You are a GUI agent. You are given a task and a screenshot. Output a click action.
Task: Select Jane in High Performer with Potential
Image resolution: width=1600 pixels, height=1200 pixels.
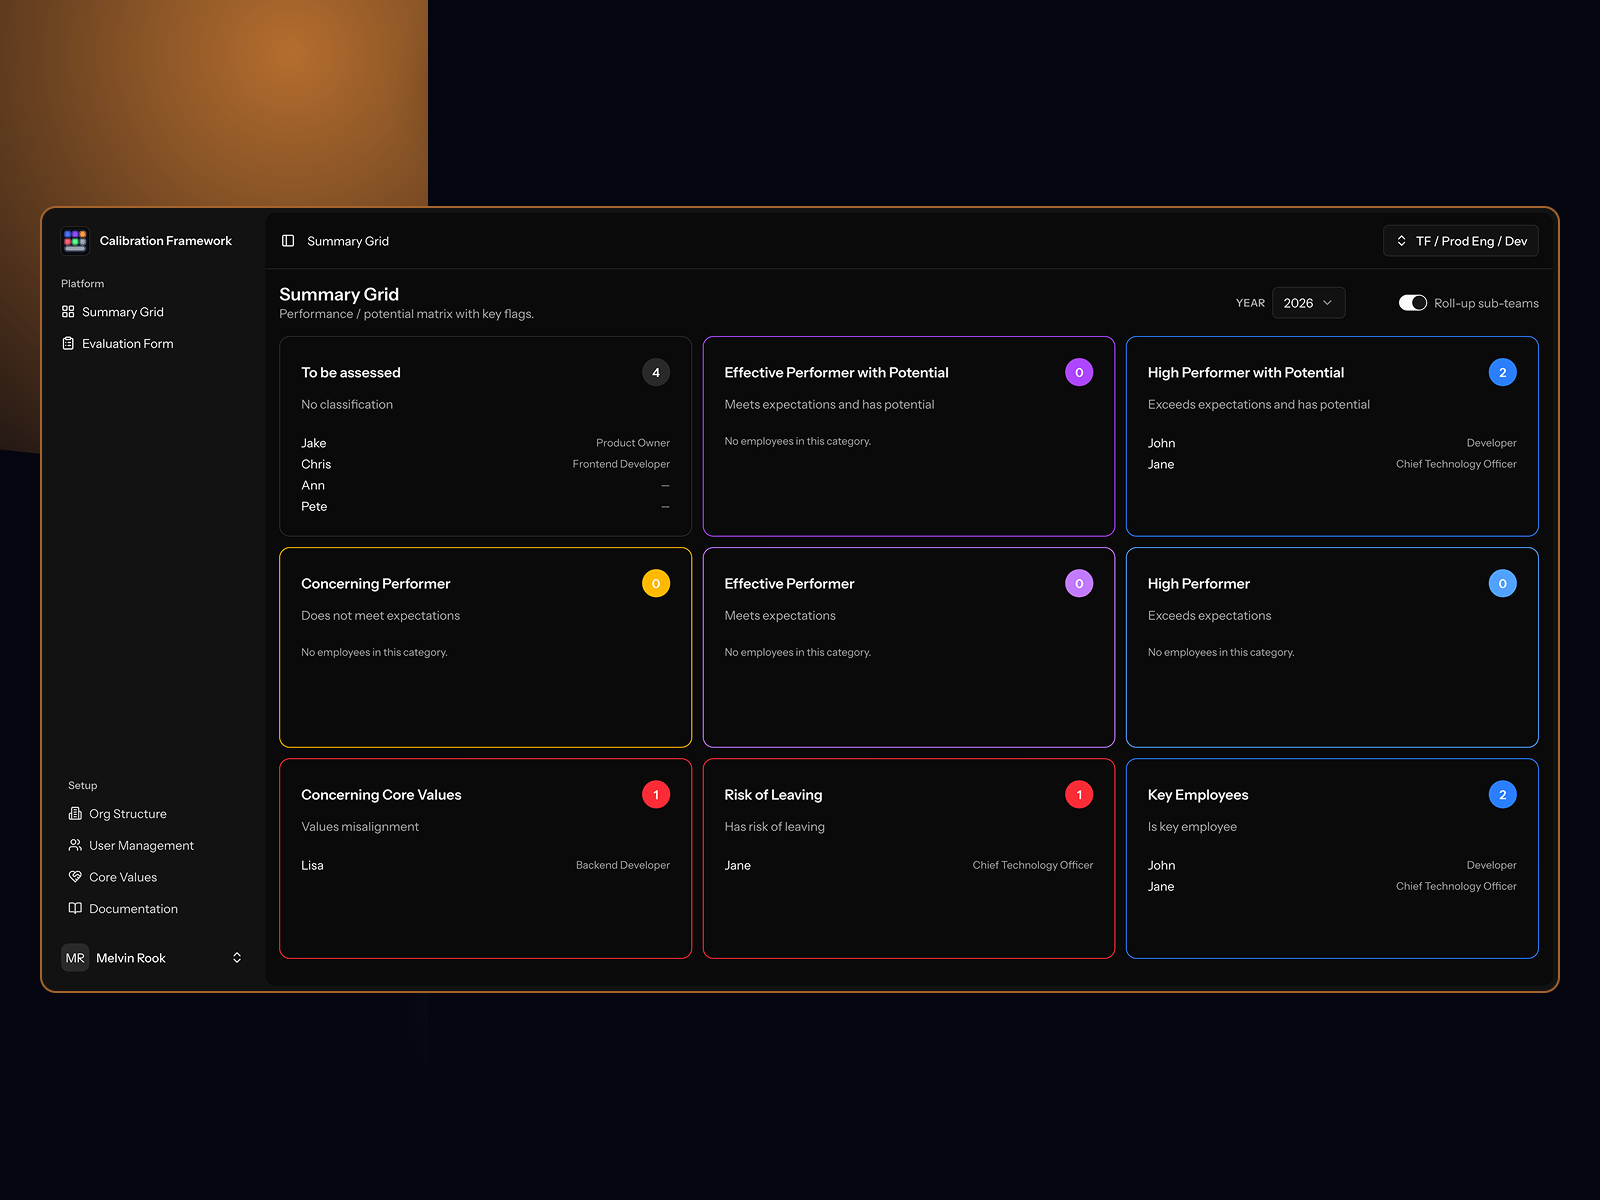click(x=1161, y=464)
